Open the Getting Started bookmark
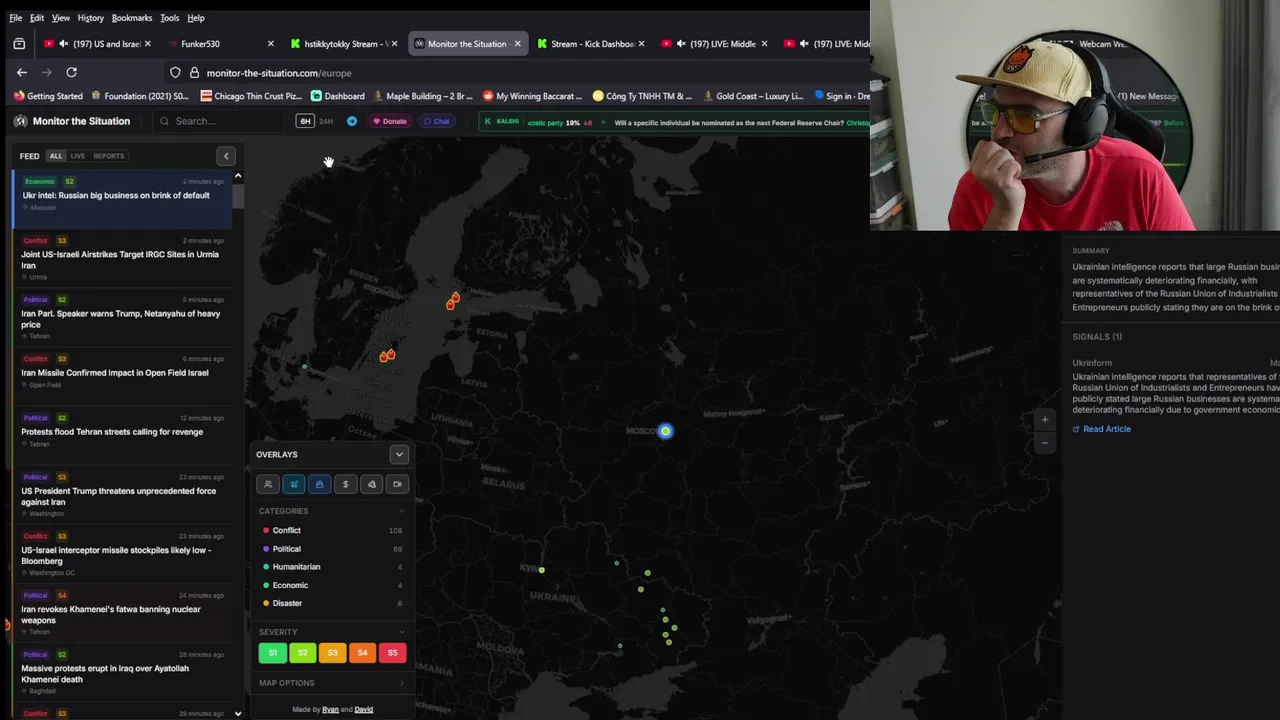The width and height of the screenshot is (1280, 720). click(x=48, y=96)
